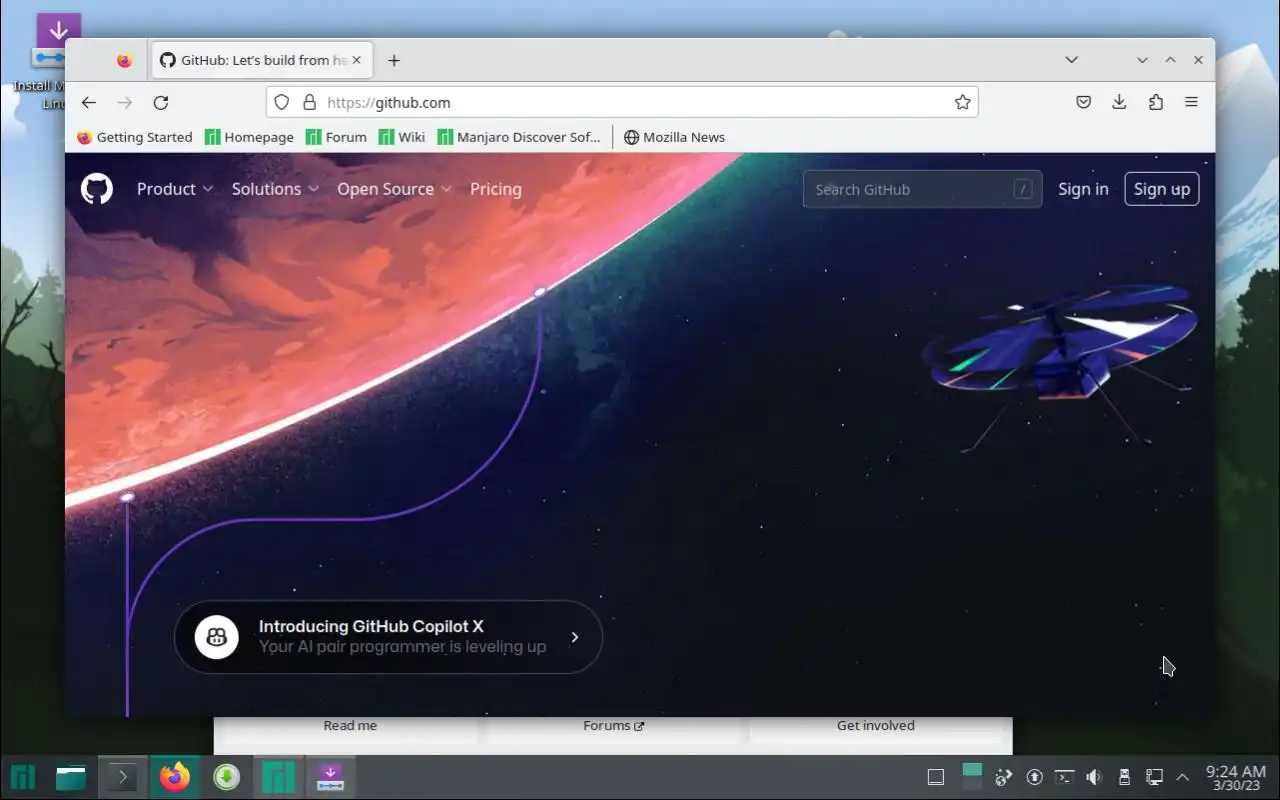Image resolution: width=1280 pixels, height=800 pixels.
Task: Open site info via padlock icon
Action: point(309,102)
